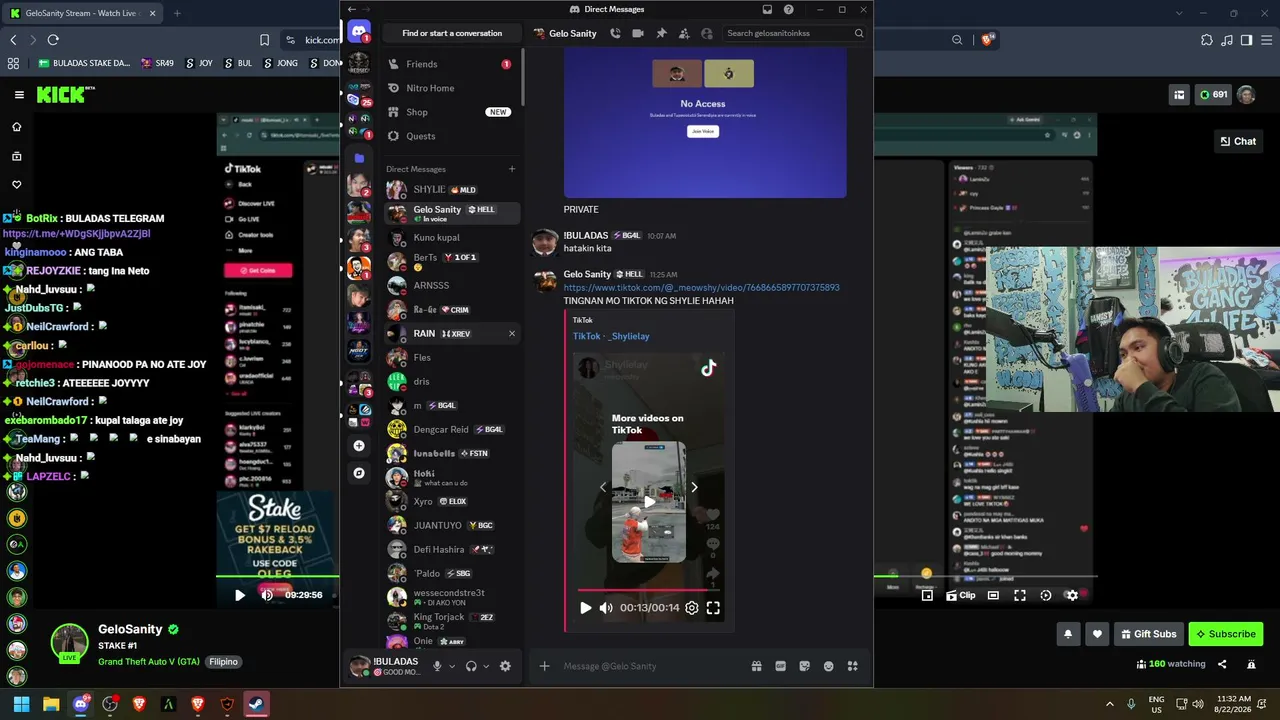Image resolution: width=1280 pixels, height=720 pixels.
Task: Open the emoji picker
Action: [x=828, y=666]
